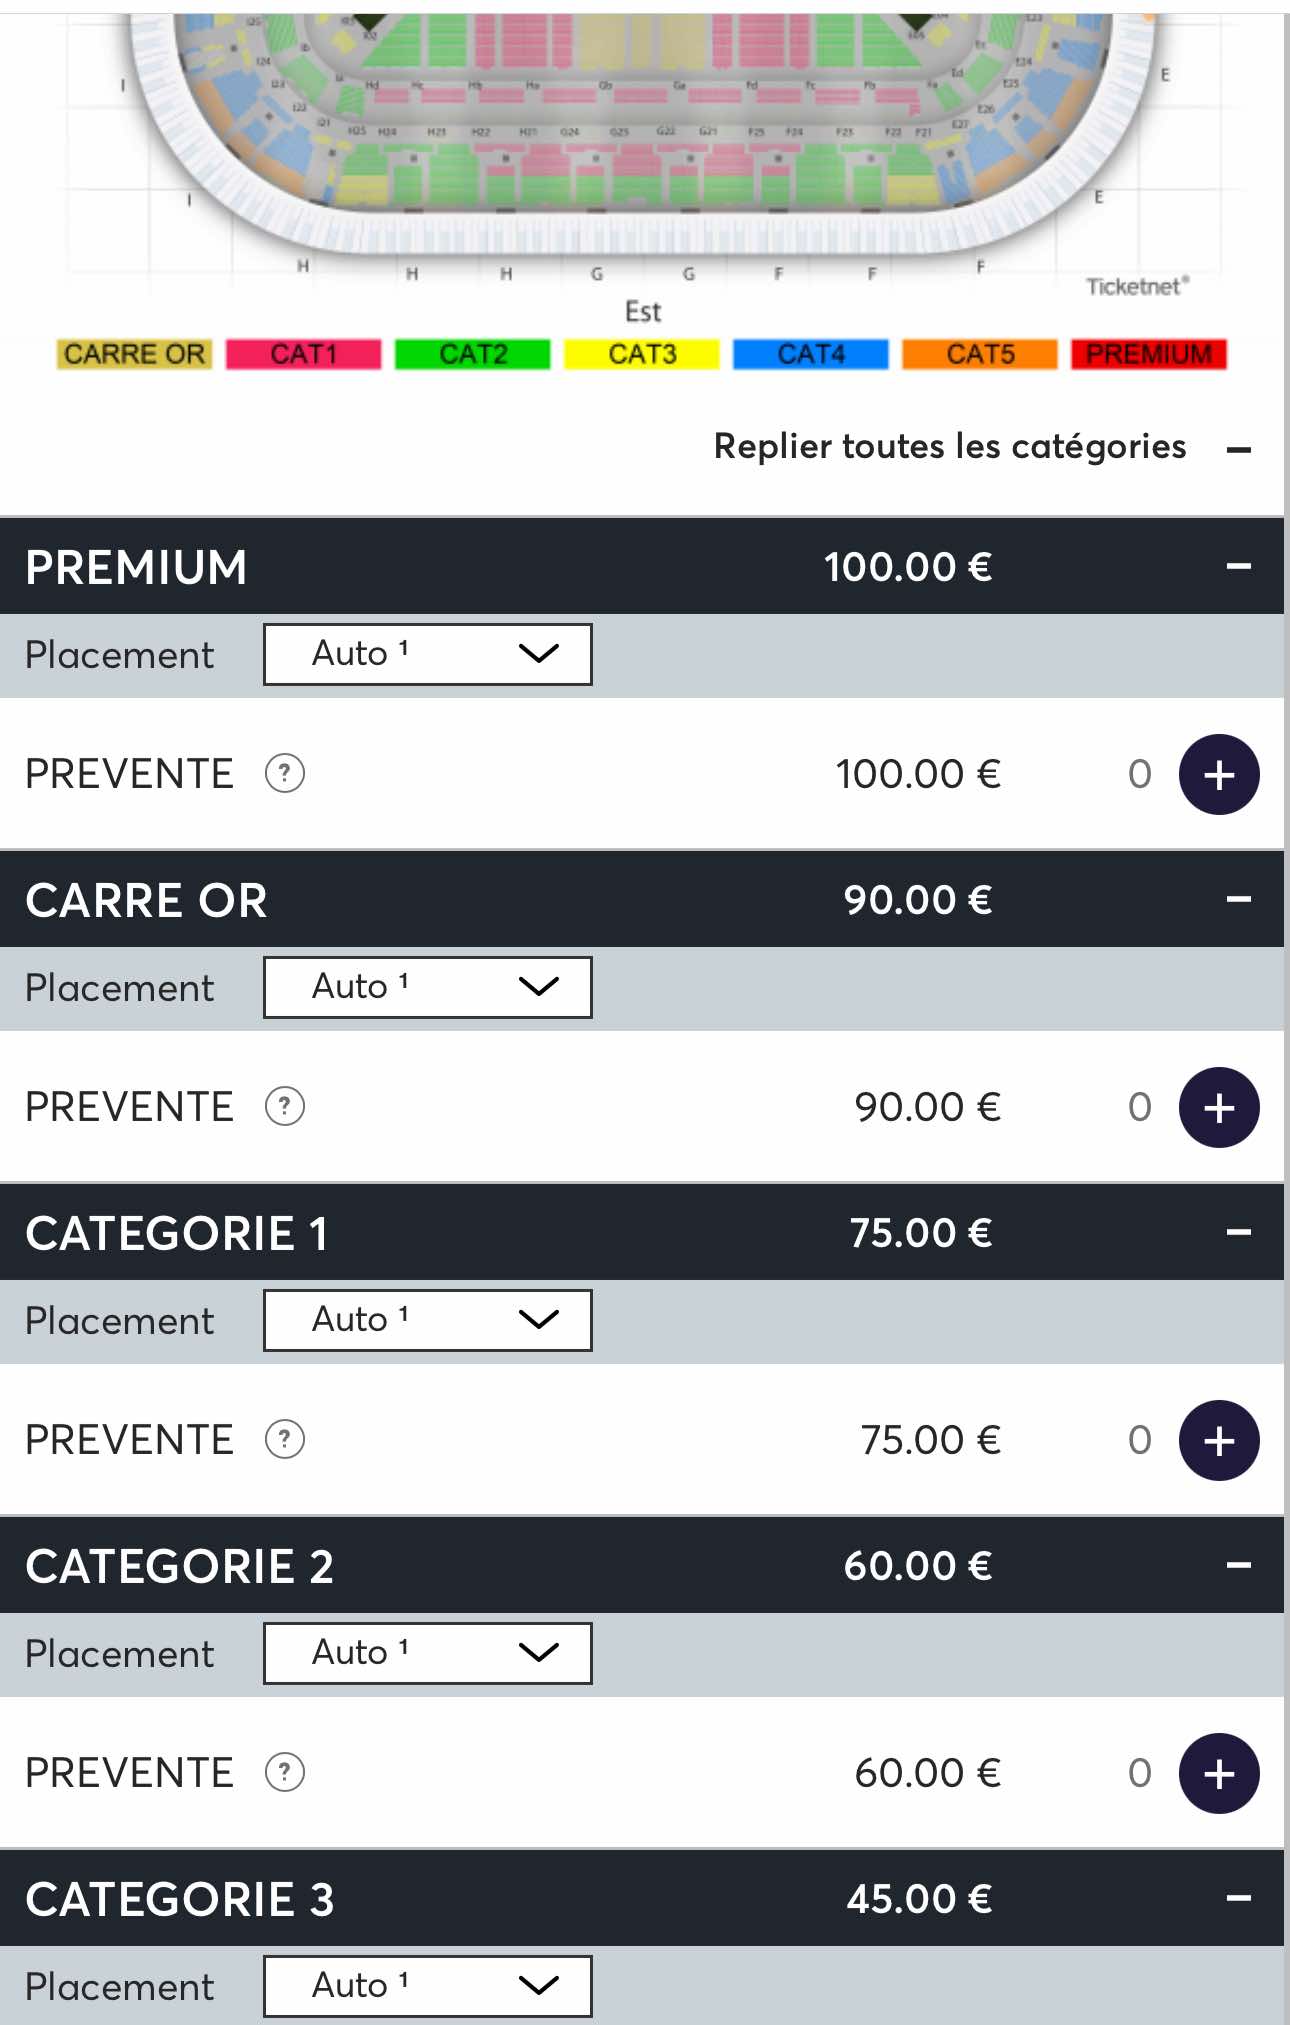The height and width of the screenshot is (2025, 1290).
Task: Add one CARRE OR prevente ticket
Action: tap(1218, 1107)
